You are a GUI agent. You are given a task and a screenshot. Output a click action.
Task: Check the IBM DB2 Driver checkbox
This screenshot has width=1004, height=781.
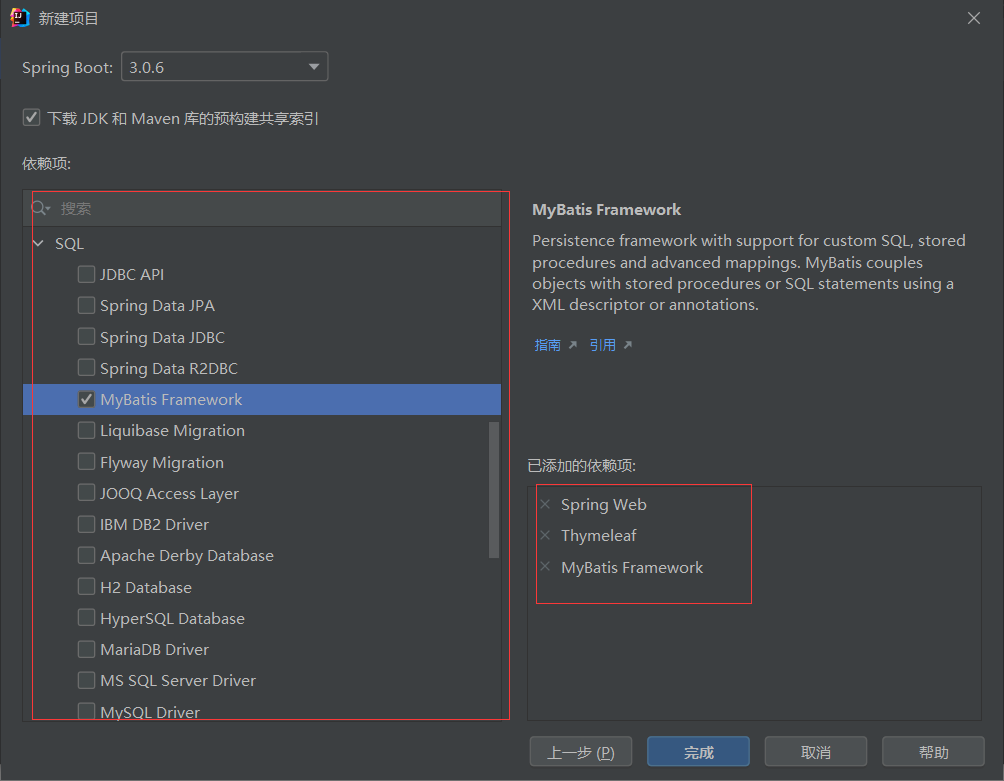[86, 524]
